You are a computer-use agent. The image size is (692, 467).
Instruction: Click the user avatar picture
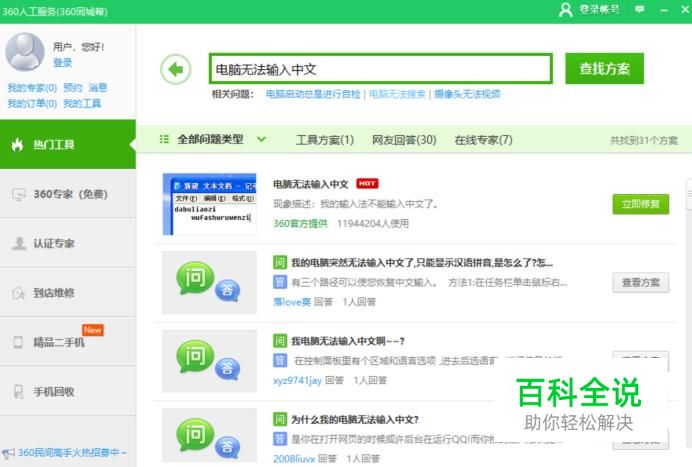point(25,52)
